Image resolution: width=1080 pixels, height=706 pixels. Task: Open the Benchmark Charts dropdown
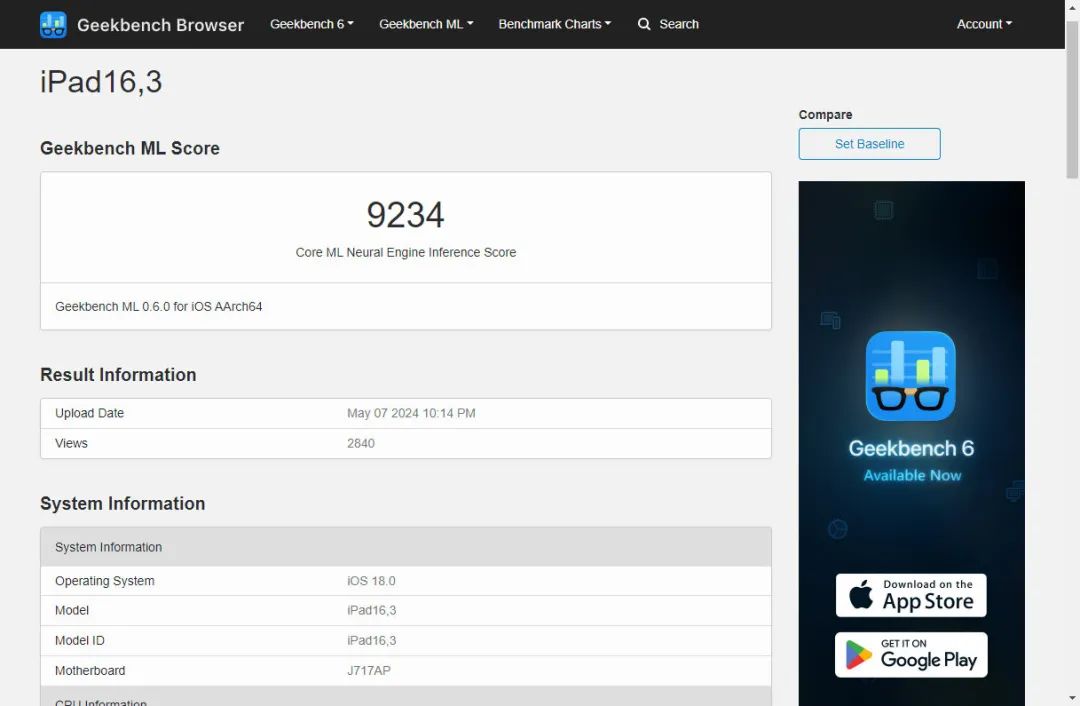pos(554,24)
